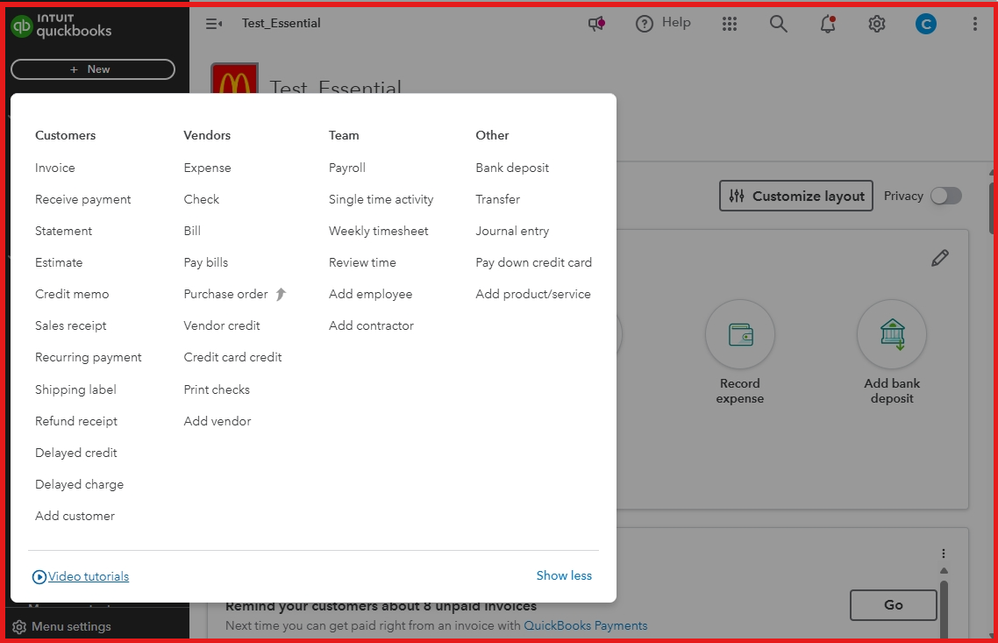This screenshot has height=643, width=998.
Task: Click the Test_Essential company name in header
Action: click(x=281, y=24)
